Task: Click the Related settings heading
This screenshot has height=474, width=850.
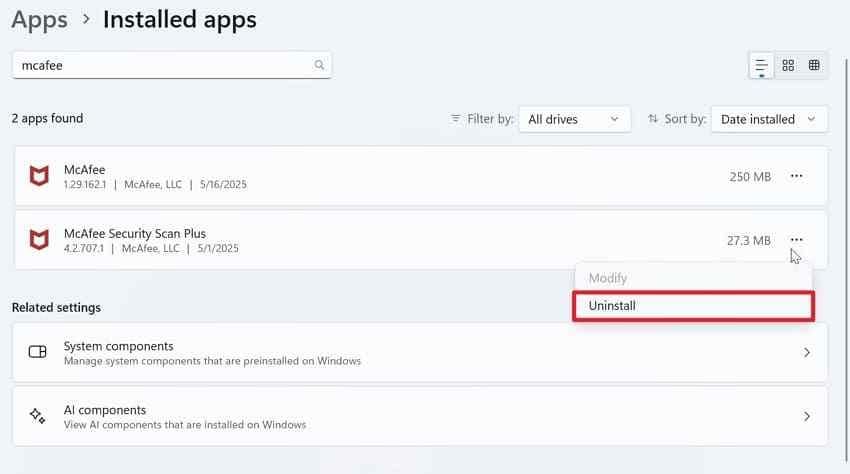Action: tap(56, 308)
